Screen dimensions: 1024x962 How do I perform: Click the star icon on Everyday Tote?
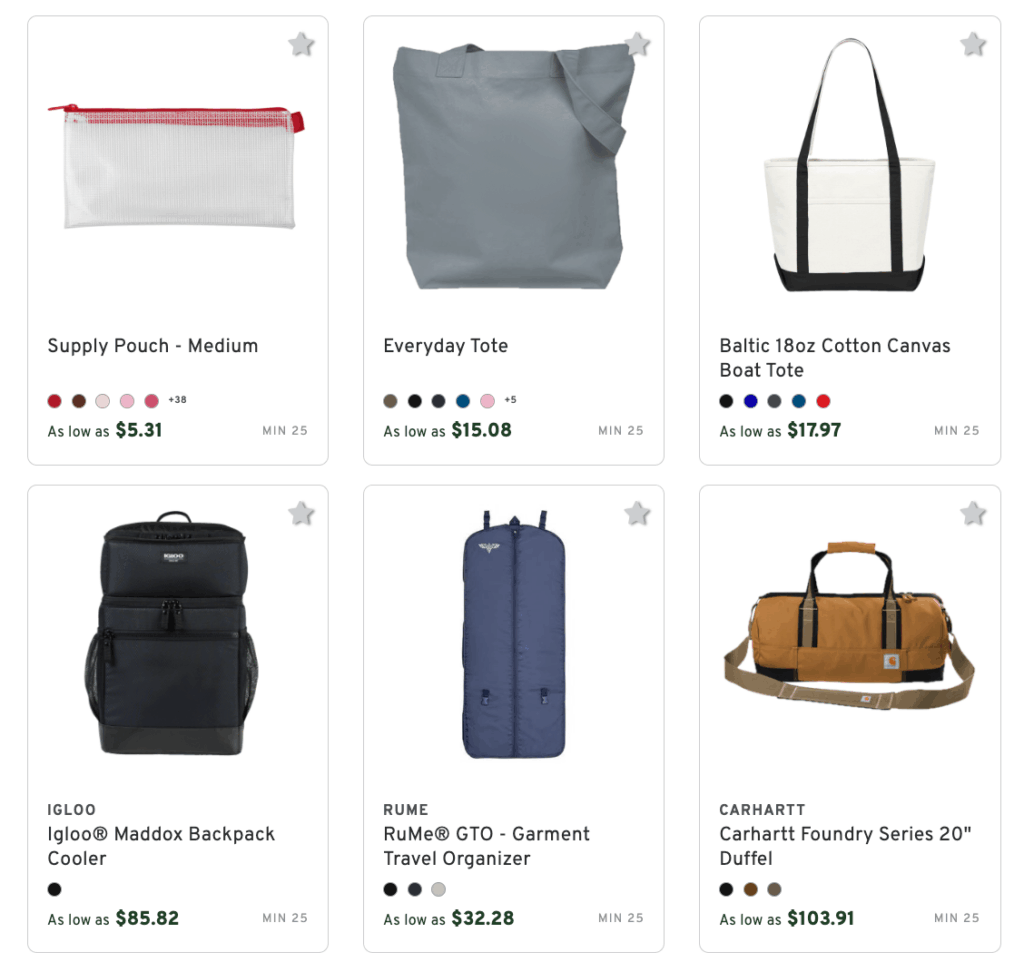[637, 44]
